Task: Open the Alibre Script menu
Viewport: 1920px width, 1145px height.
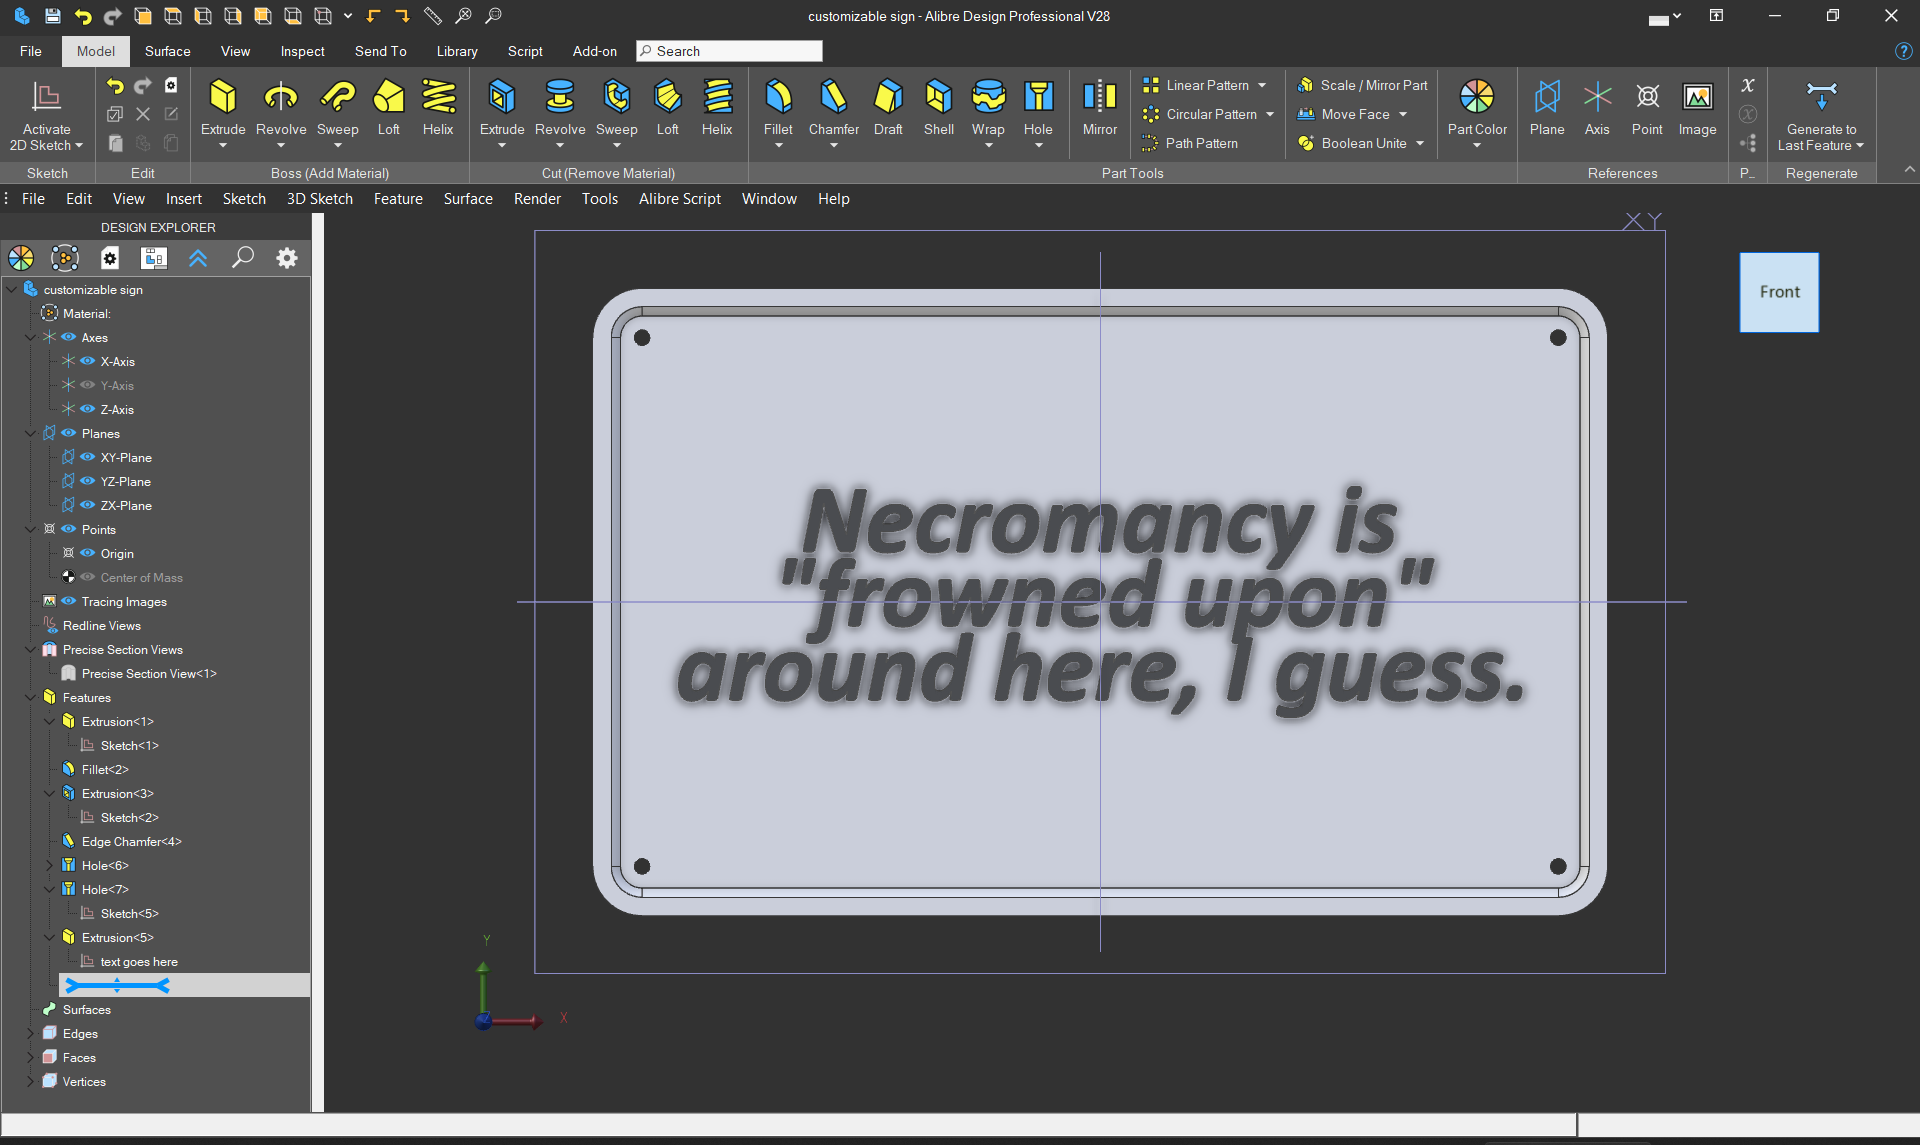Action: click(679, 199)
